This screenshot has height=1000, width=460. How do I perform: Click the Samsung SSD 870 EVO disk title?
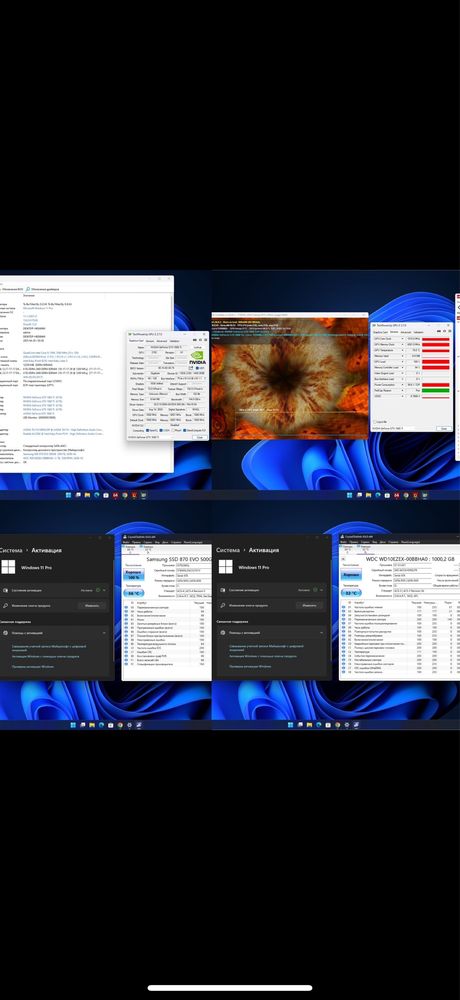pyautogui.click(x=179, y=559)
